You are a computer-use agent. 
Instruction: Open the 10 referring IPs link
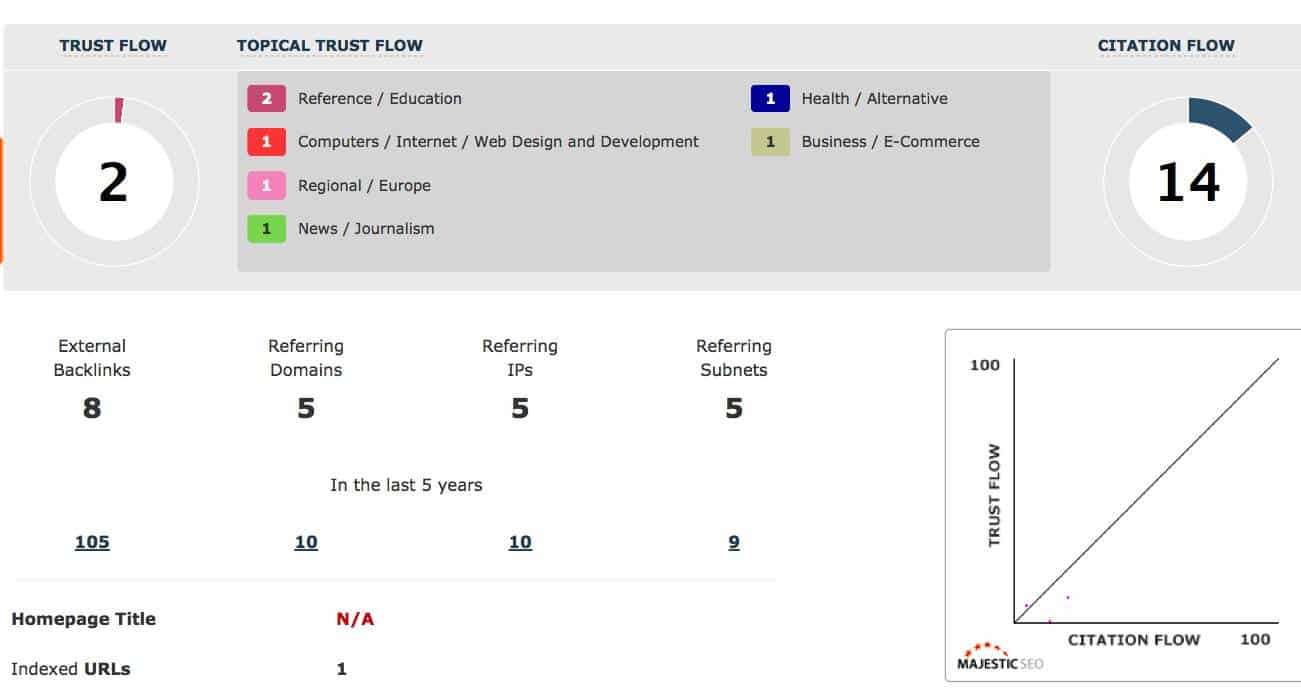point(520,542)
